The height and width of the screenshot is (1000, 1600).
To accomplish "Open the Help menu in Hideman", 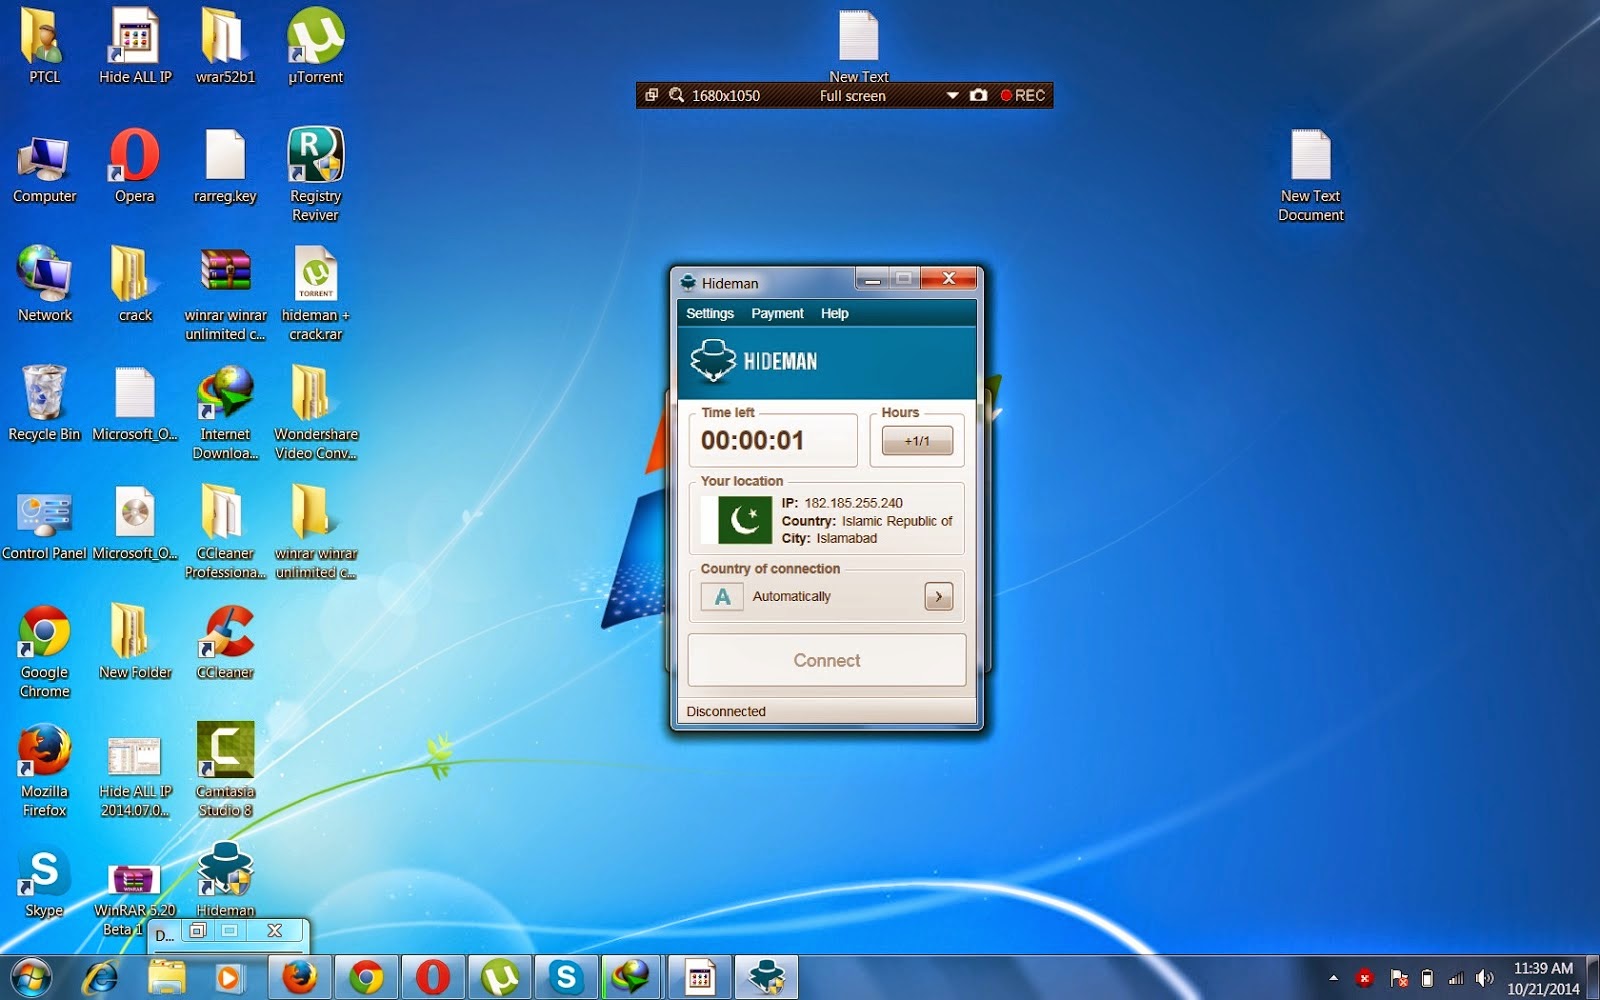I will (x=834, y=313).
